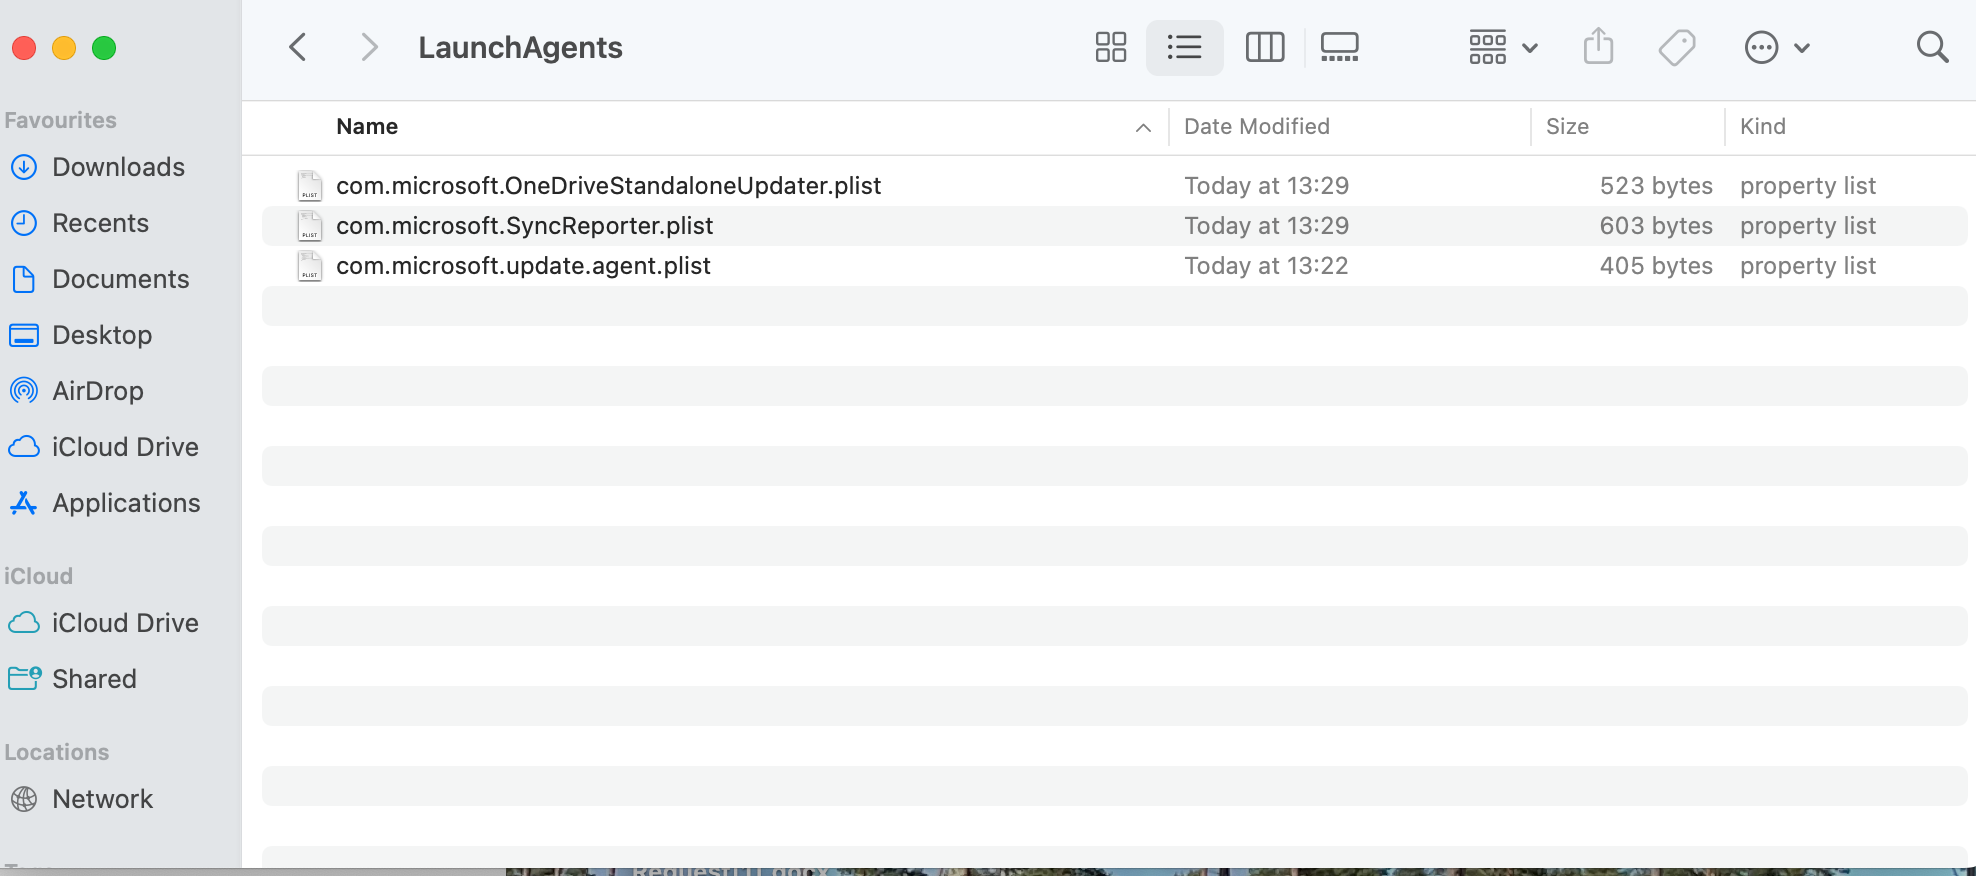The height and width of the screenshot is (876, 1976).
Task: Switch to gallery view
Action: 1338,46
